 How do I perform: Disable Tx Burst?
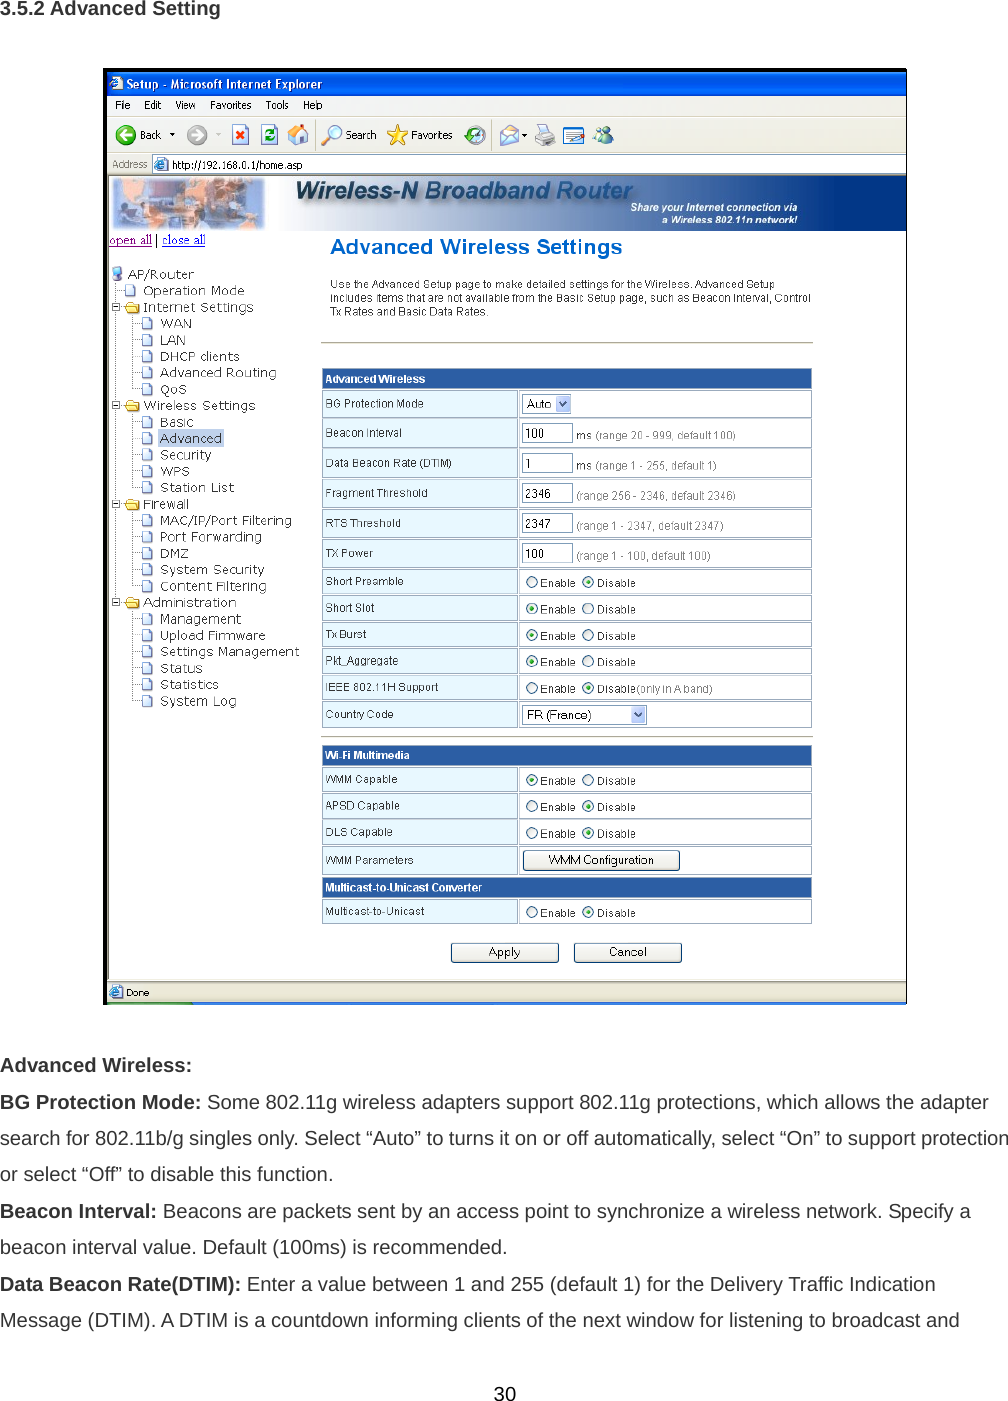tap(588, 635)
